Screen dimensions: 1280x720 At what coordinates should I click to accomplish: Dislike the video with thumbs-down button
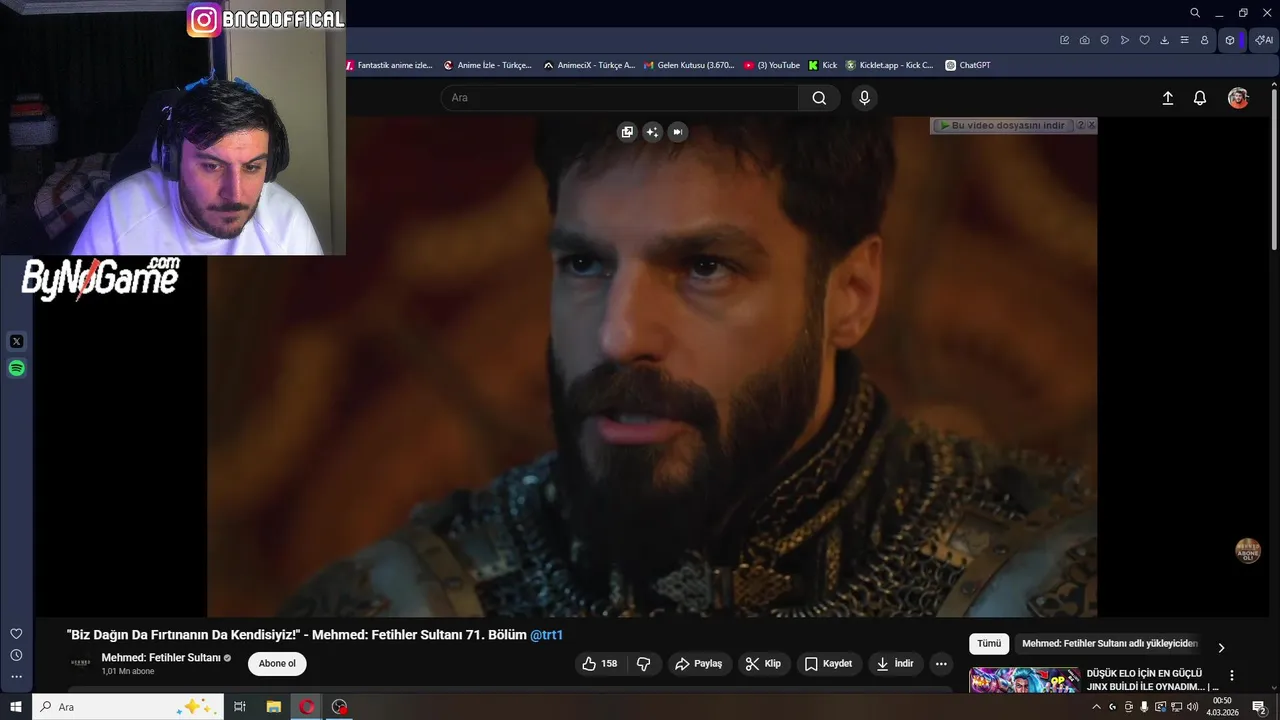point(644,664)
